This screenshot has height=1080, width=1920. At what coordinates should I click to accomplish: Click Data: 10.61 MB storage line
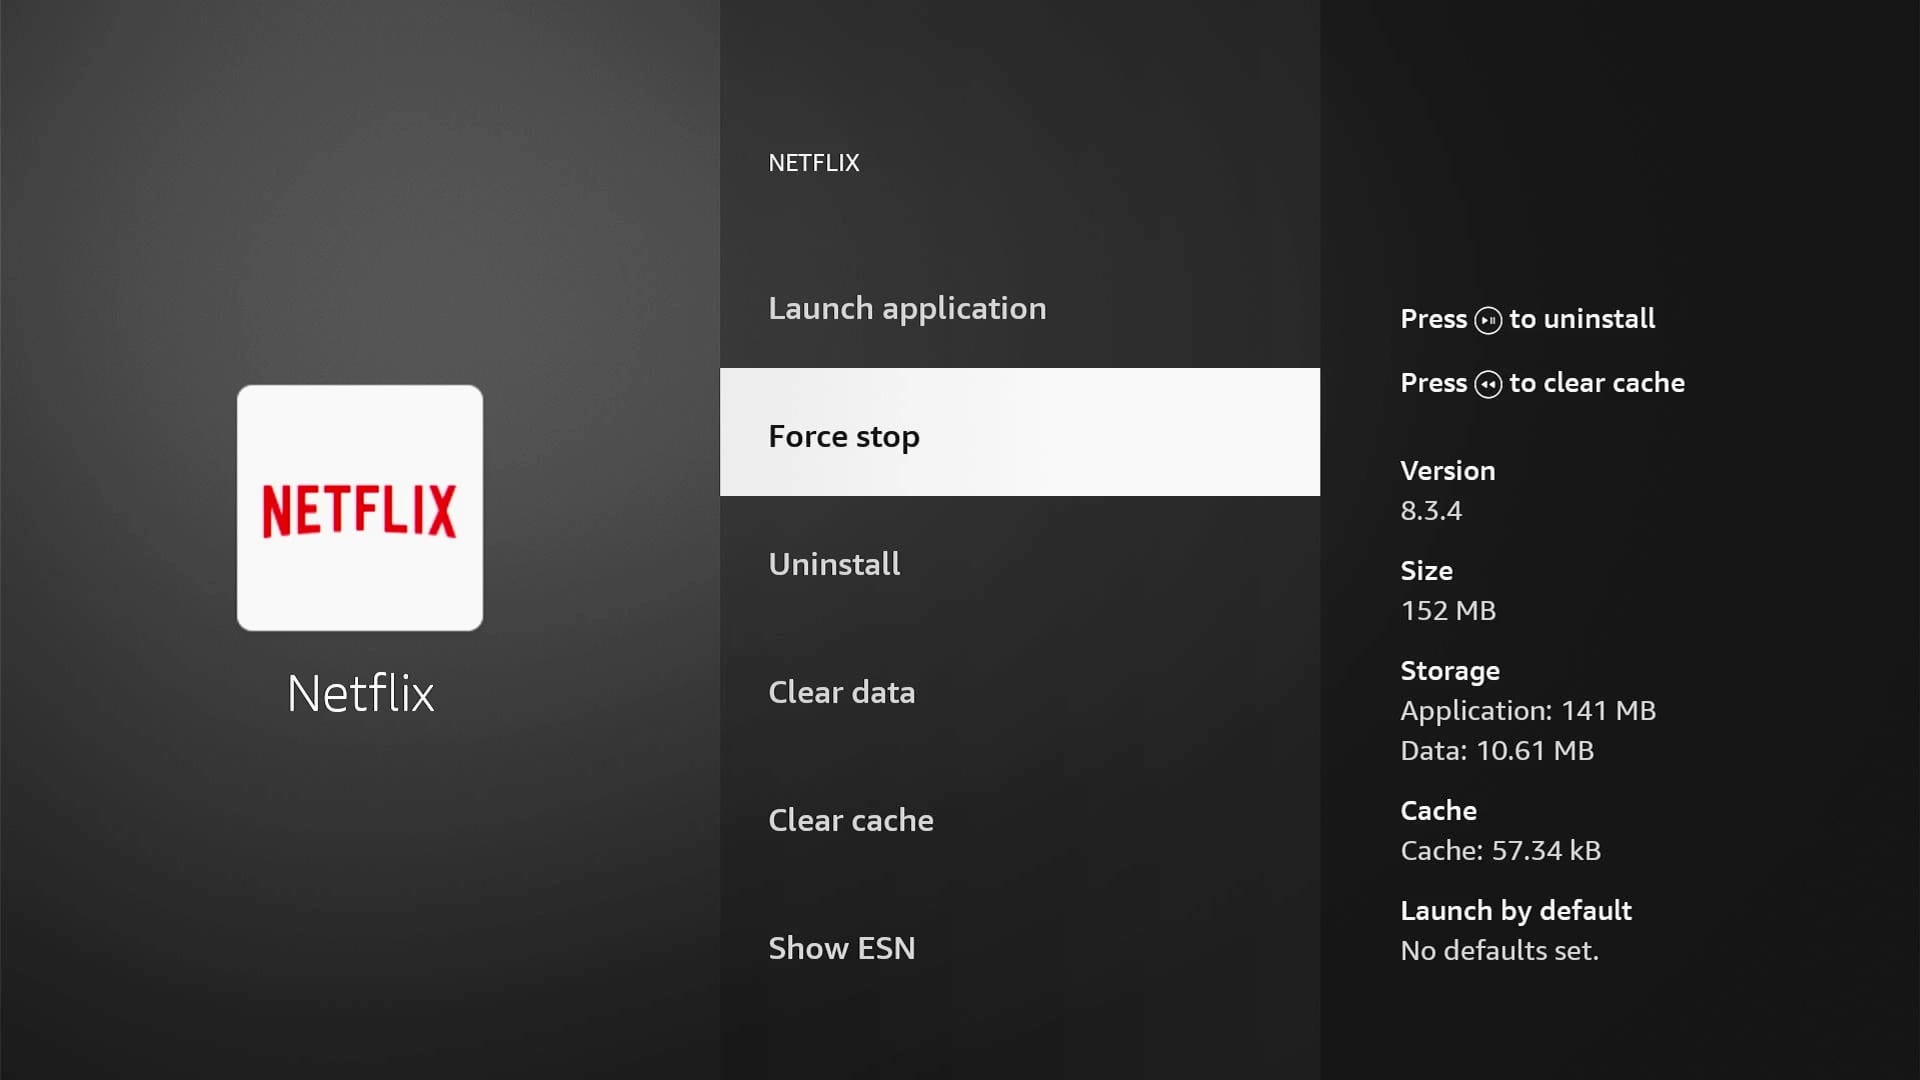click(1497, 751)
